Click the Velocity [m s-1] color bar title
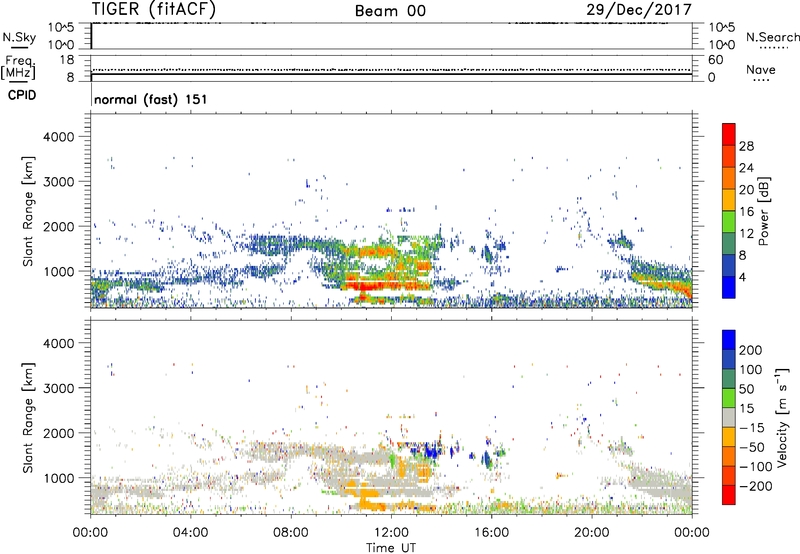 (x=782, y=417)
